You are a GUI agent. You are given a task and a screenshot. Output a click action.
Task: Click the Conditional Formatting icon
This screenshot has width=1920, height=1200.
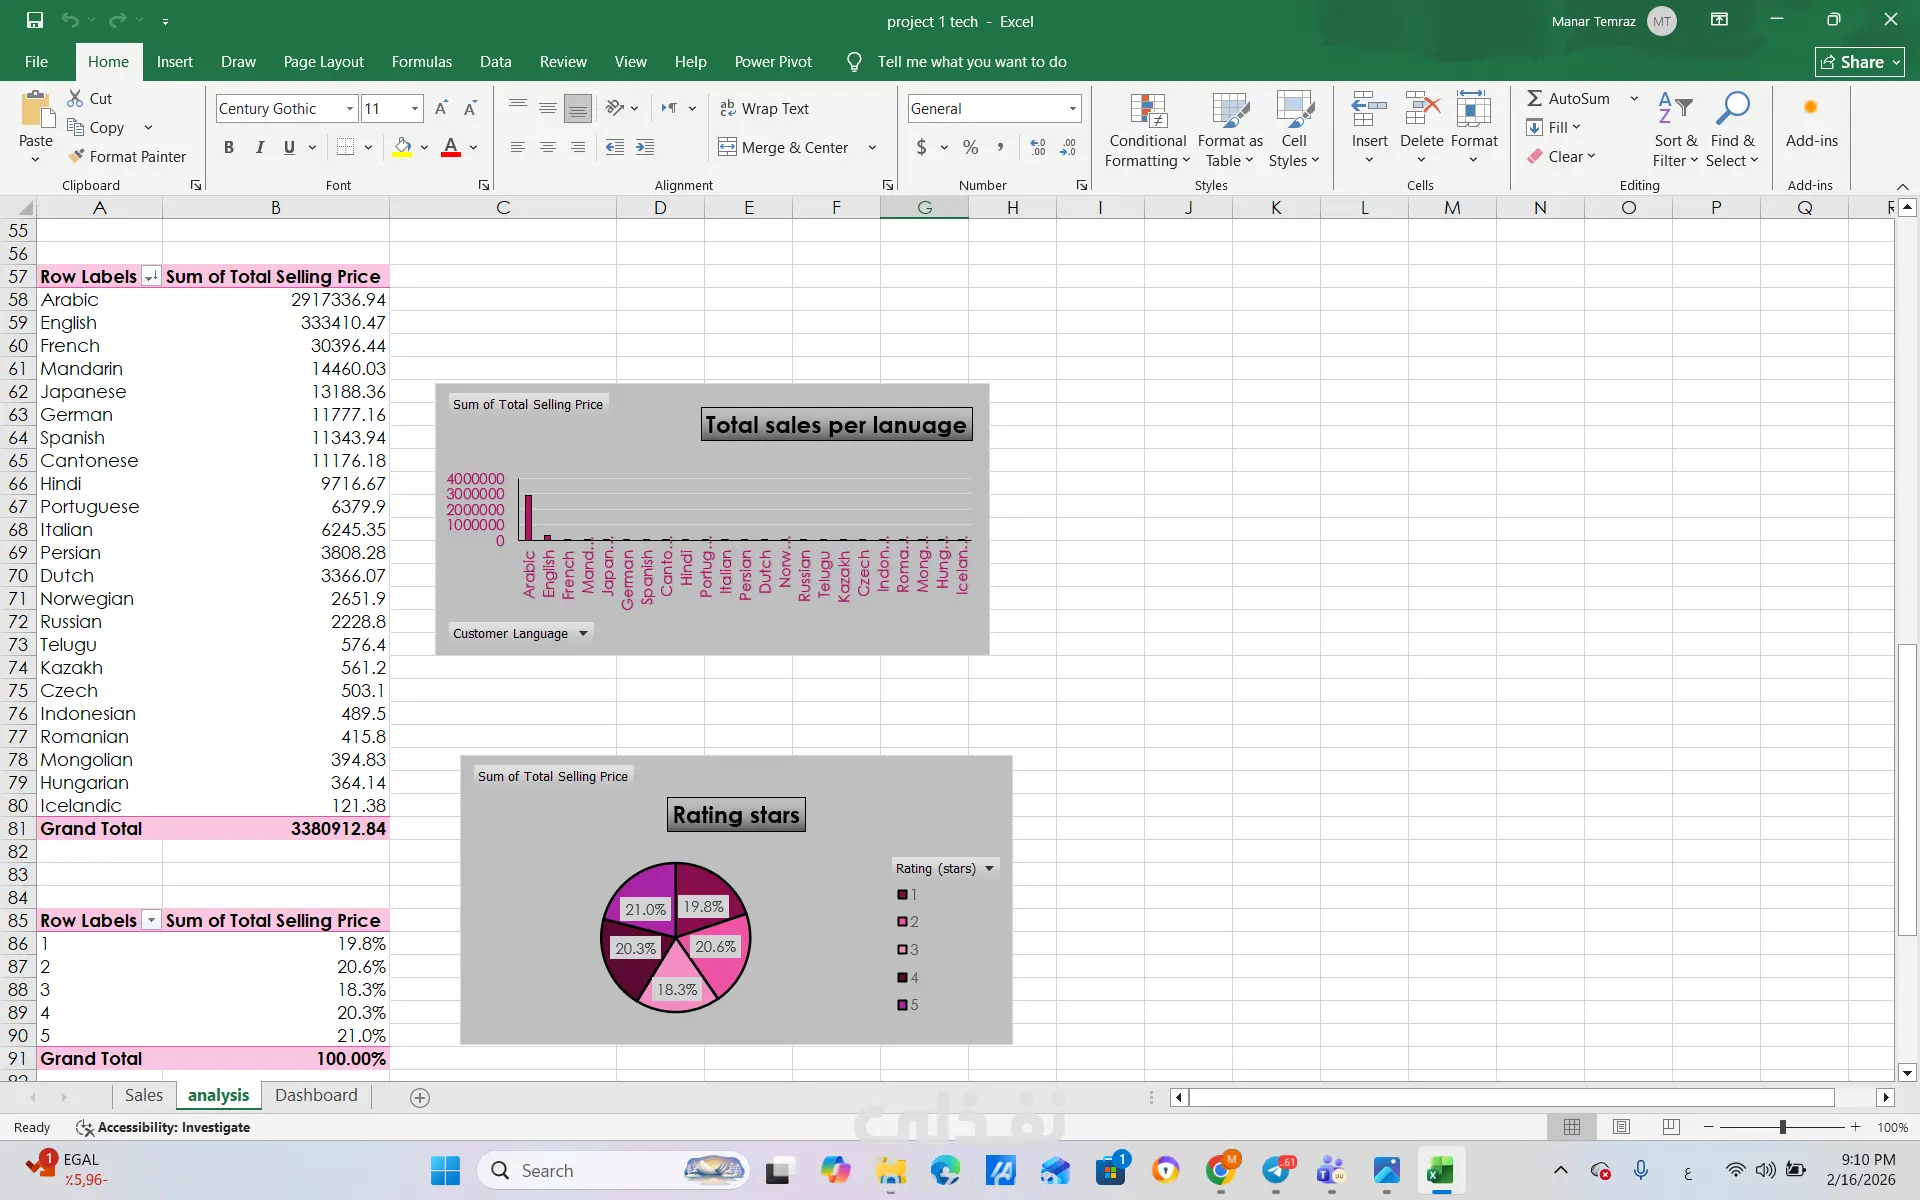[x=1148, y=111]
